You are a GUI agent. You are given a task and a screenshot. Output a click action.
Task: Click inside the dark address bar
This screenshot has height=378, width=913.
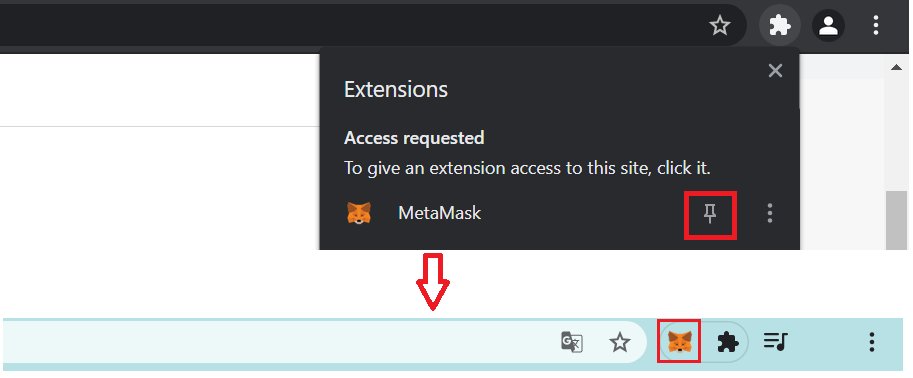click(349, 25)
